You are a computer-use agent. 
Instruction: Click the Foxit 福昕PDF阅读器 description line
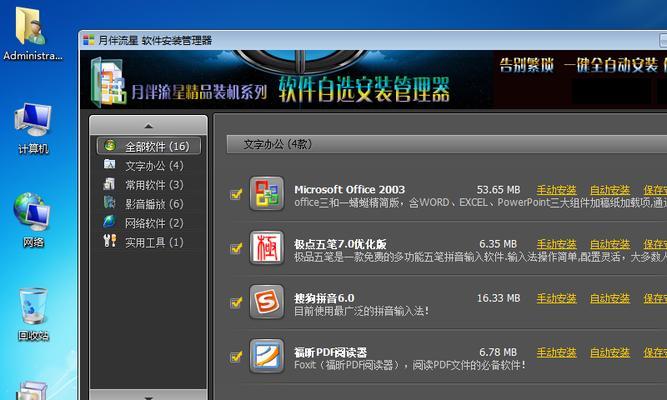pyautogui.click(x=410, y=365)
